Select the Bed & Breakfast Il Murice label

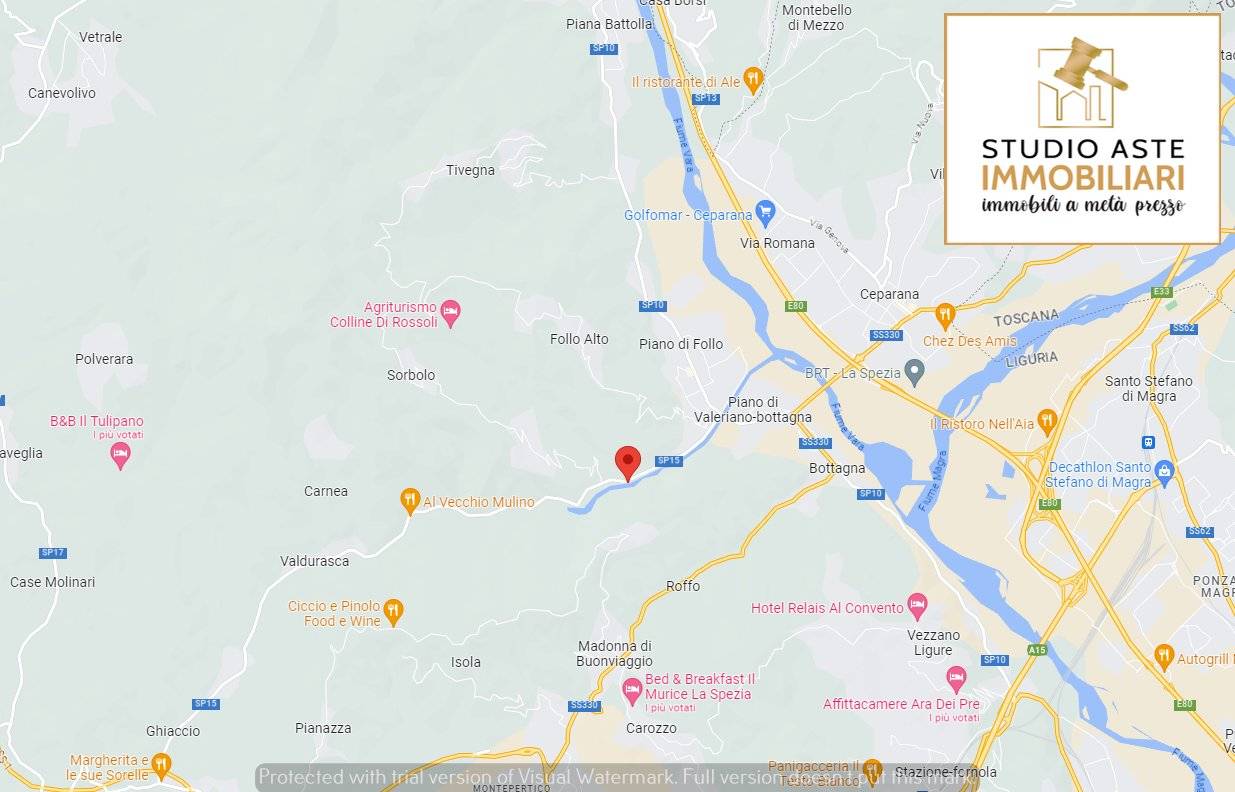pyautogui.click(x=699, y=687)
